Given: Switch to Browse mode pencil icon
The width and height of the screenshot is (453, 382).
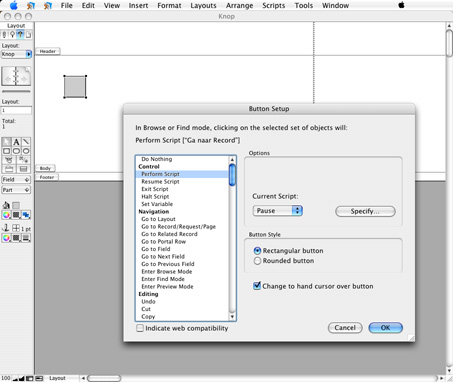Looking at the screenshot, I should click(4, 34).
